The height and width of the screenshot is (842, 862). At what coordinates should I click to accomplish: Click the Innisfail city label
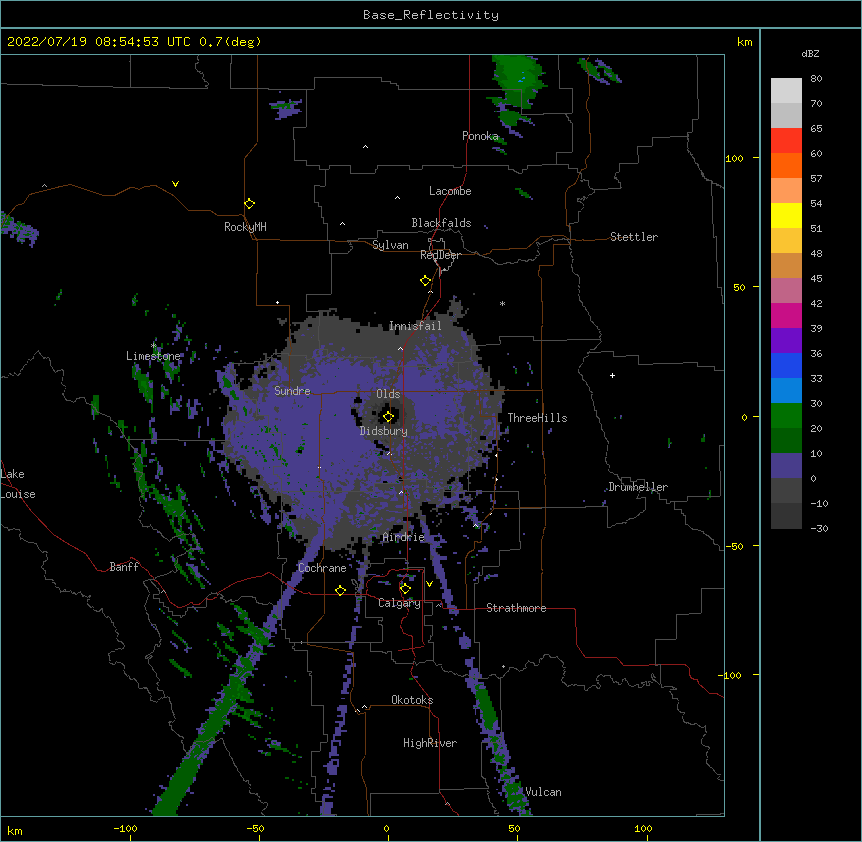415,326
